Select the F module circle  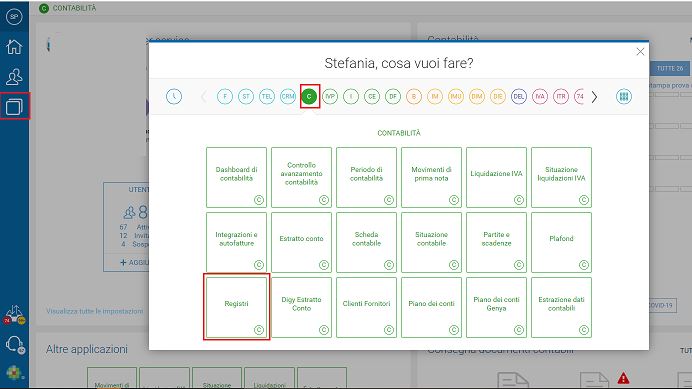click(x=225, y=96)
